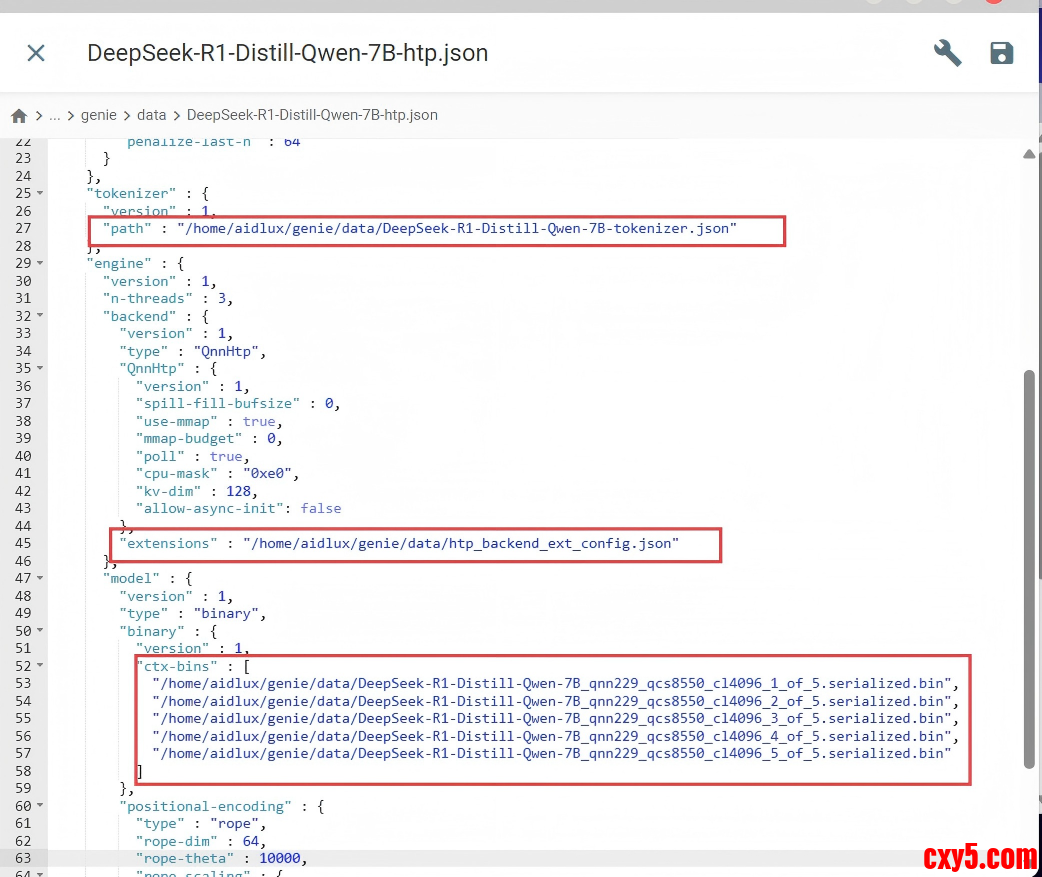Click the DeepSeek-R1-Distill-Qwen-7B-htp.json breadcrumb
Image resolution: width=1042 pixels, height=877 pixels.
click(x=312, y=116)
